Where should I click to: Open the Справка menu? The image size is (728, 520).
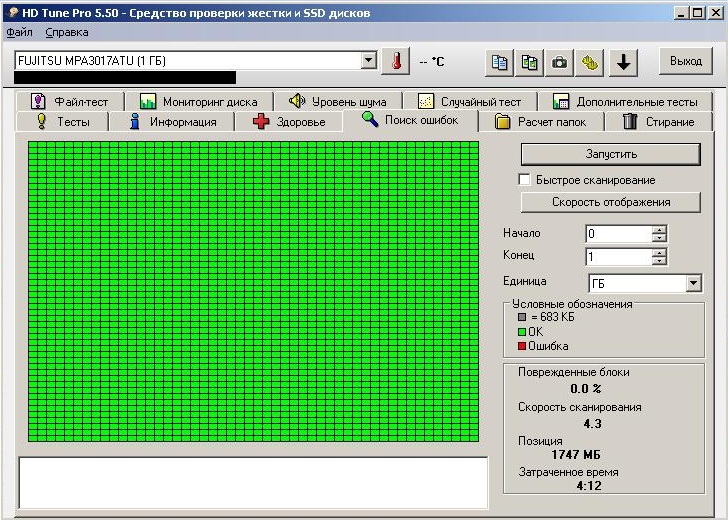pyautogui.click(x=67, y=32)
